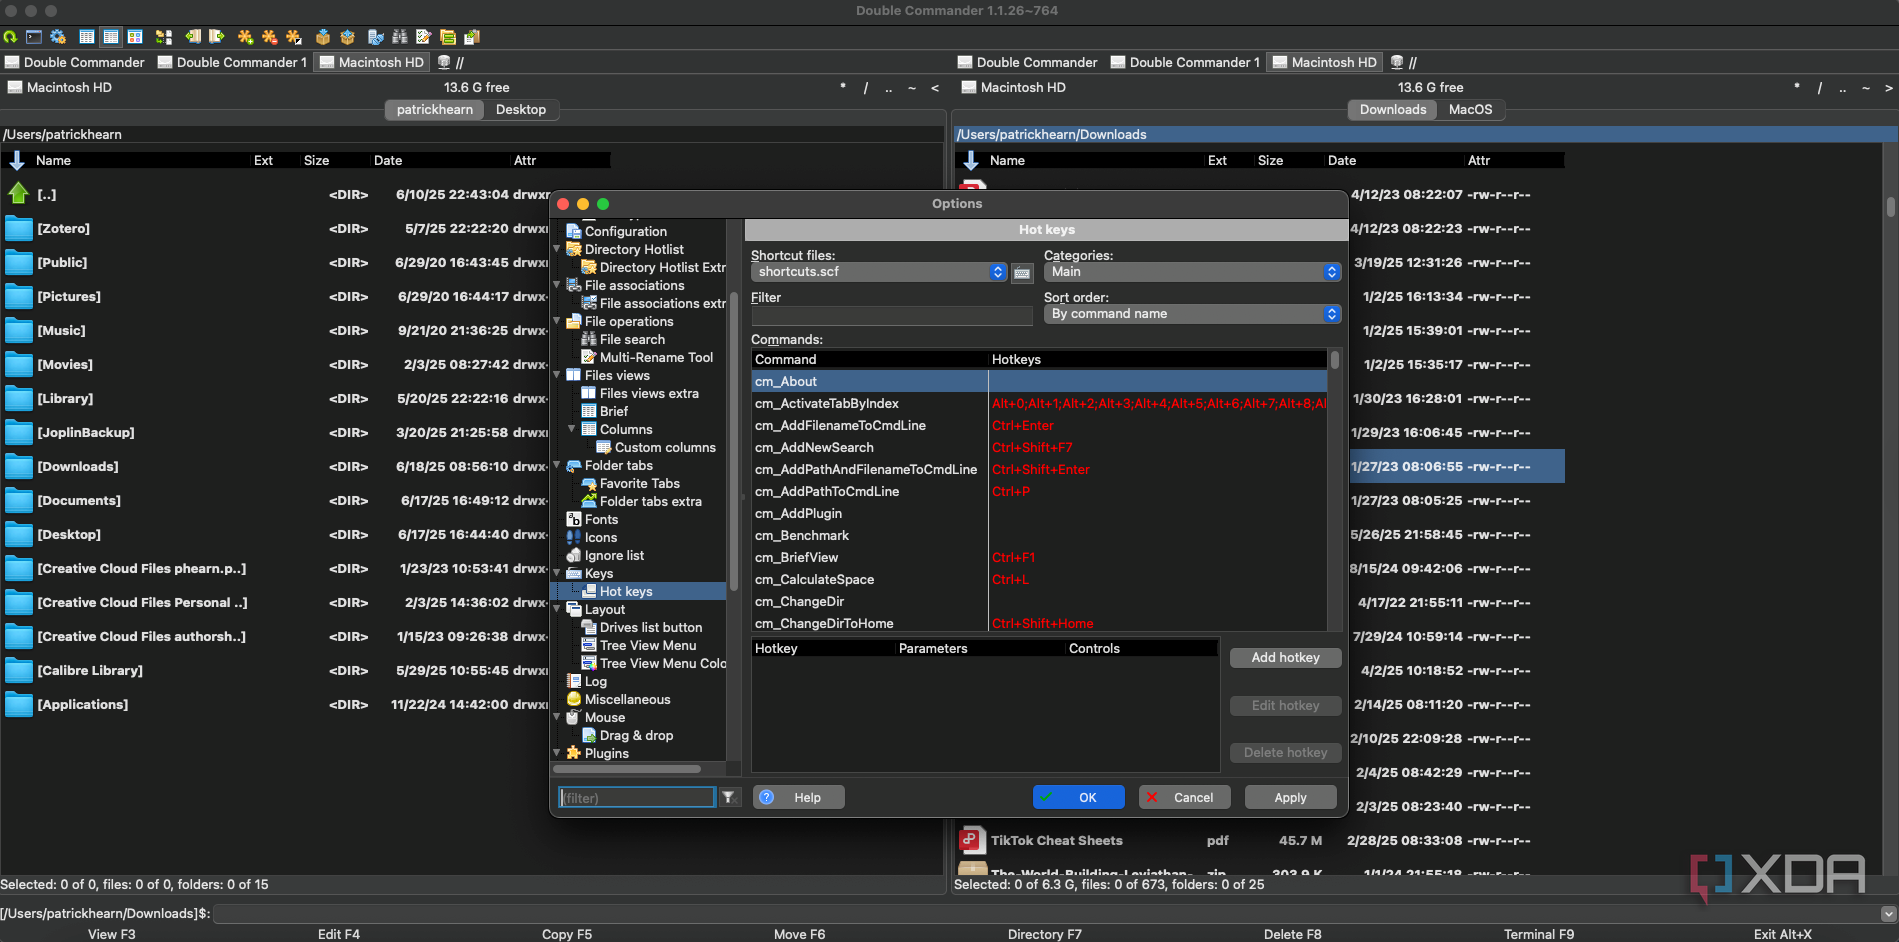The height and width of the screenshot is (942, 1899).
Task: Collapse the Files views tree node
Action: coord(558,375)
